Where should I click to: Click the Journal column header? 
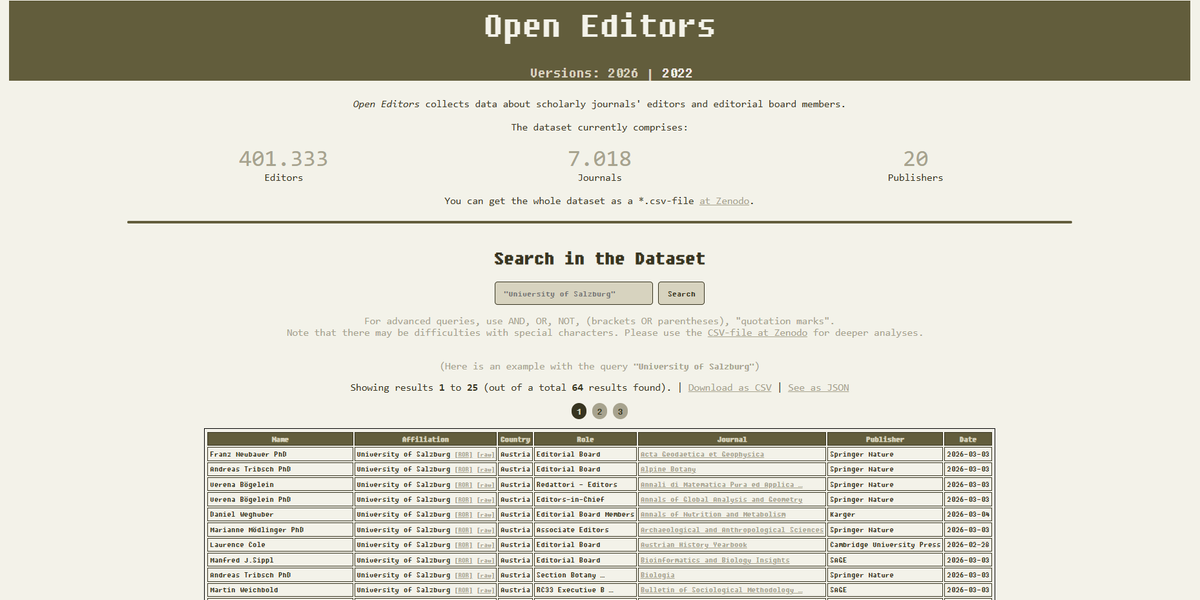tap(732, 439)
